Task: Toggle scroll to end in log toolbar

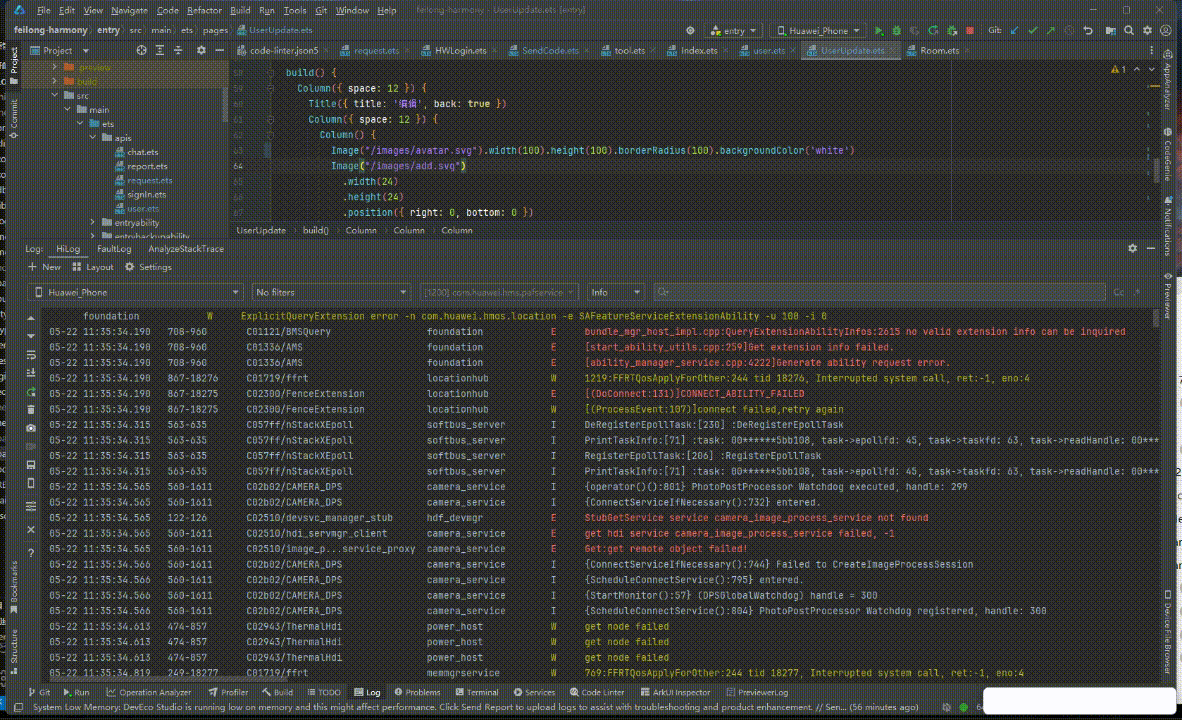Action: (x=31, y=372)
